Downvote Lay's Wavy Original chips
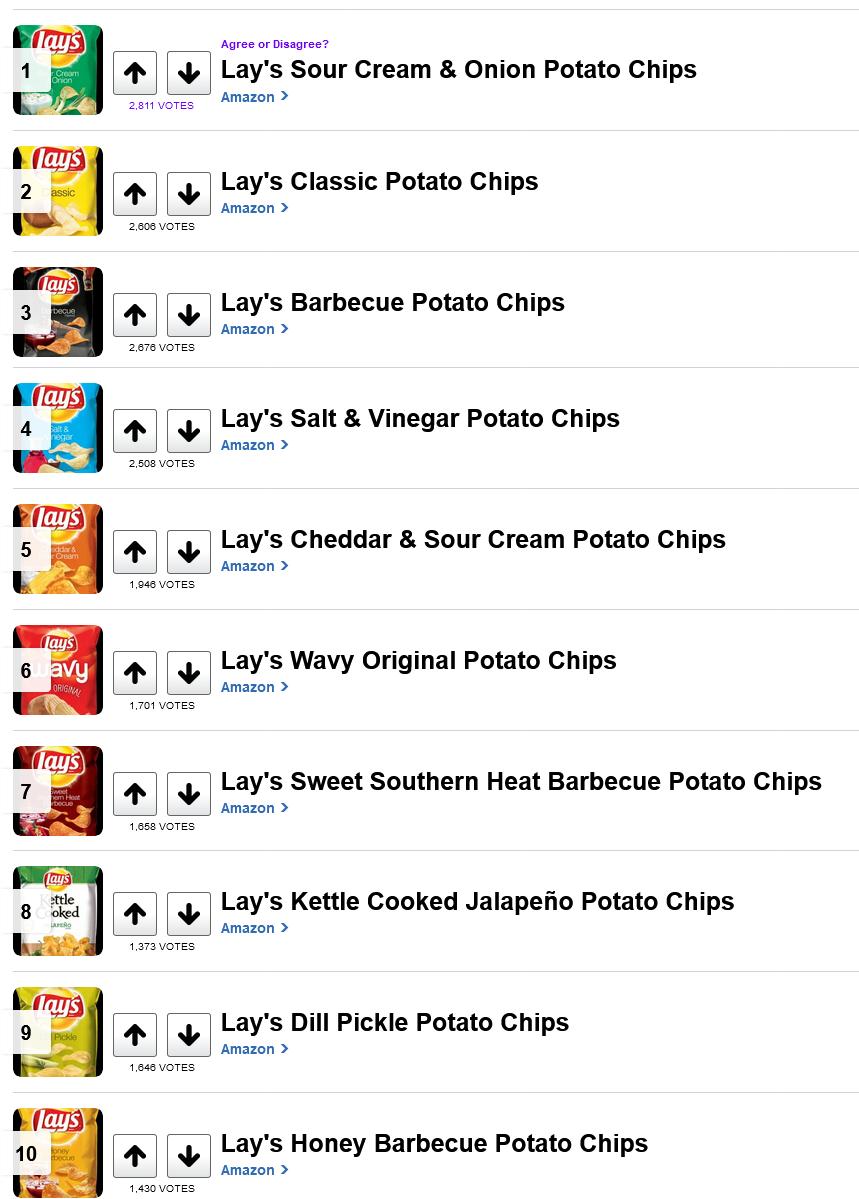The image size is (859, 1199). (189, 673)
